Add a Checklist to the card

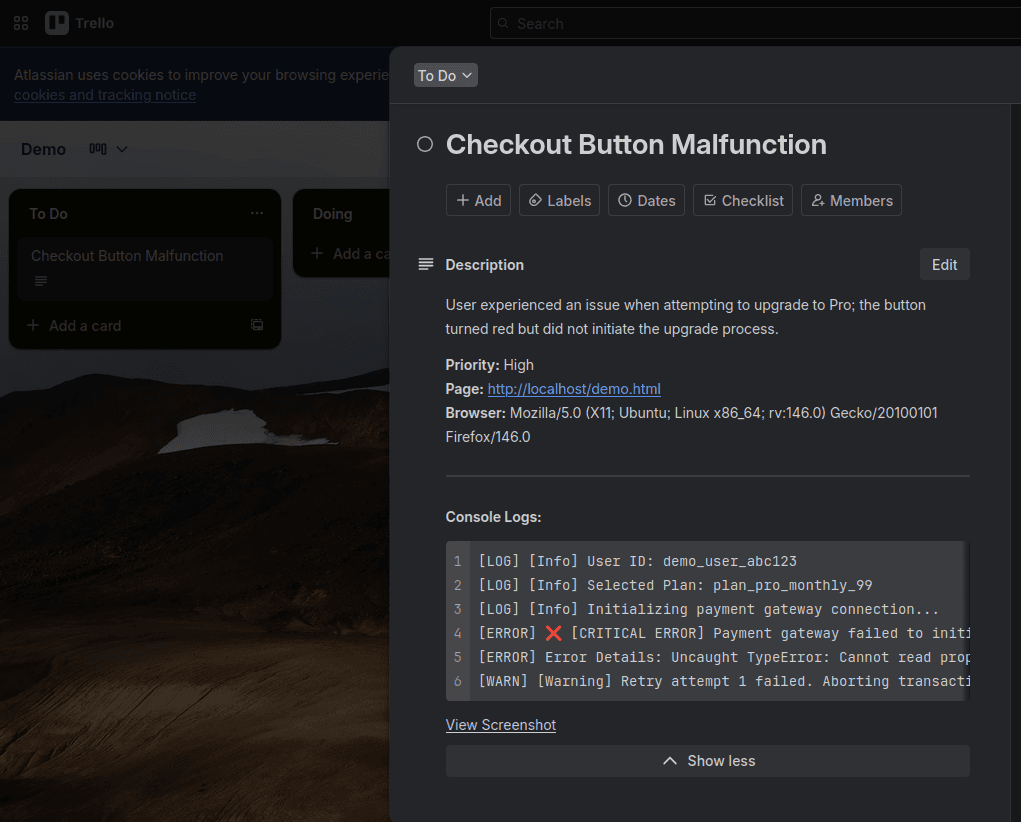(742, 200)
